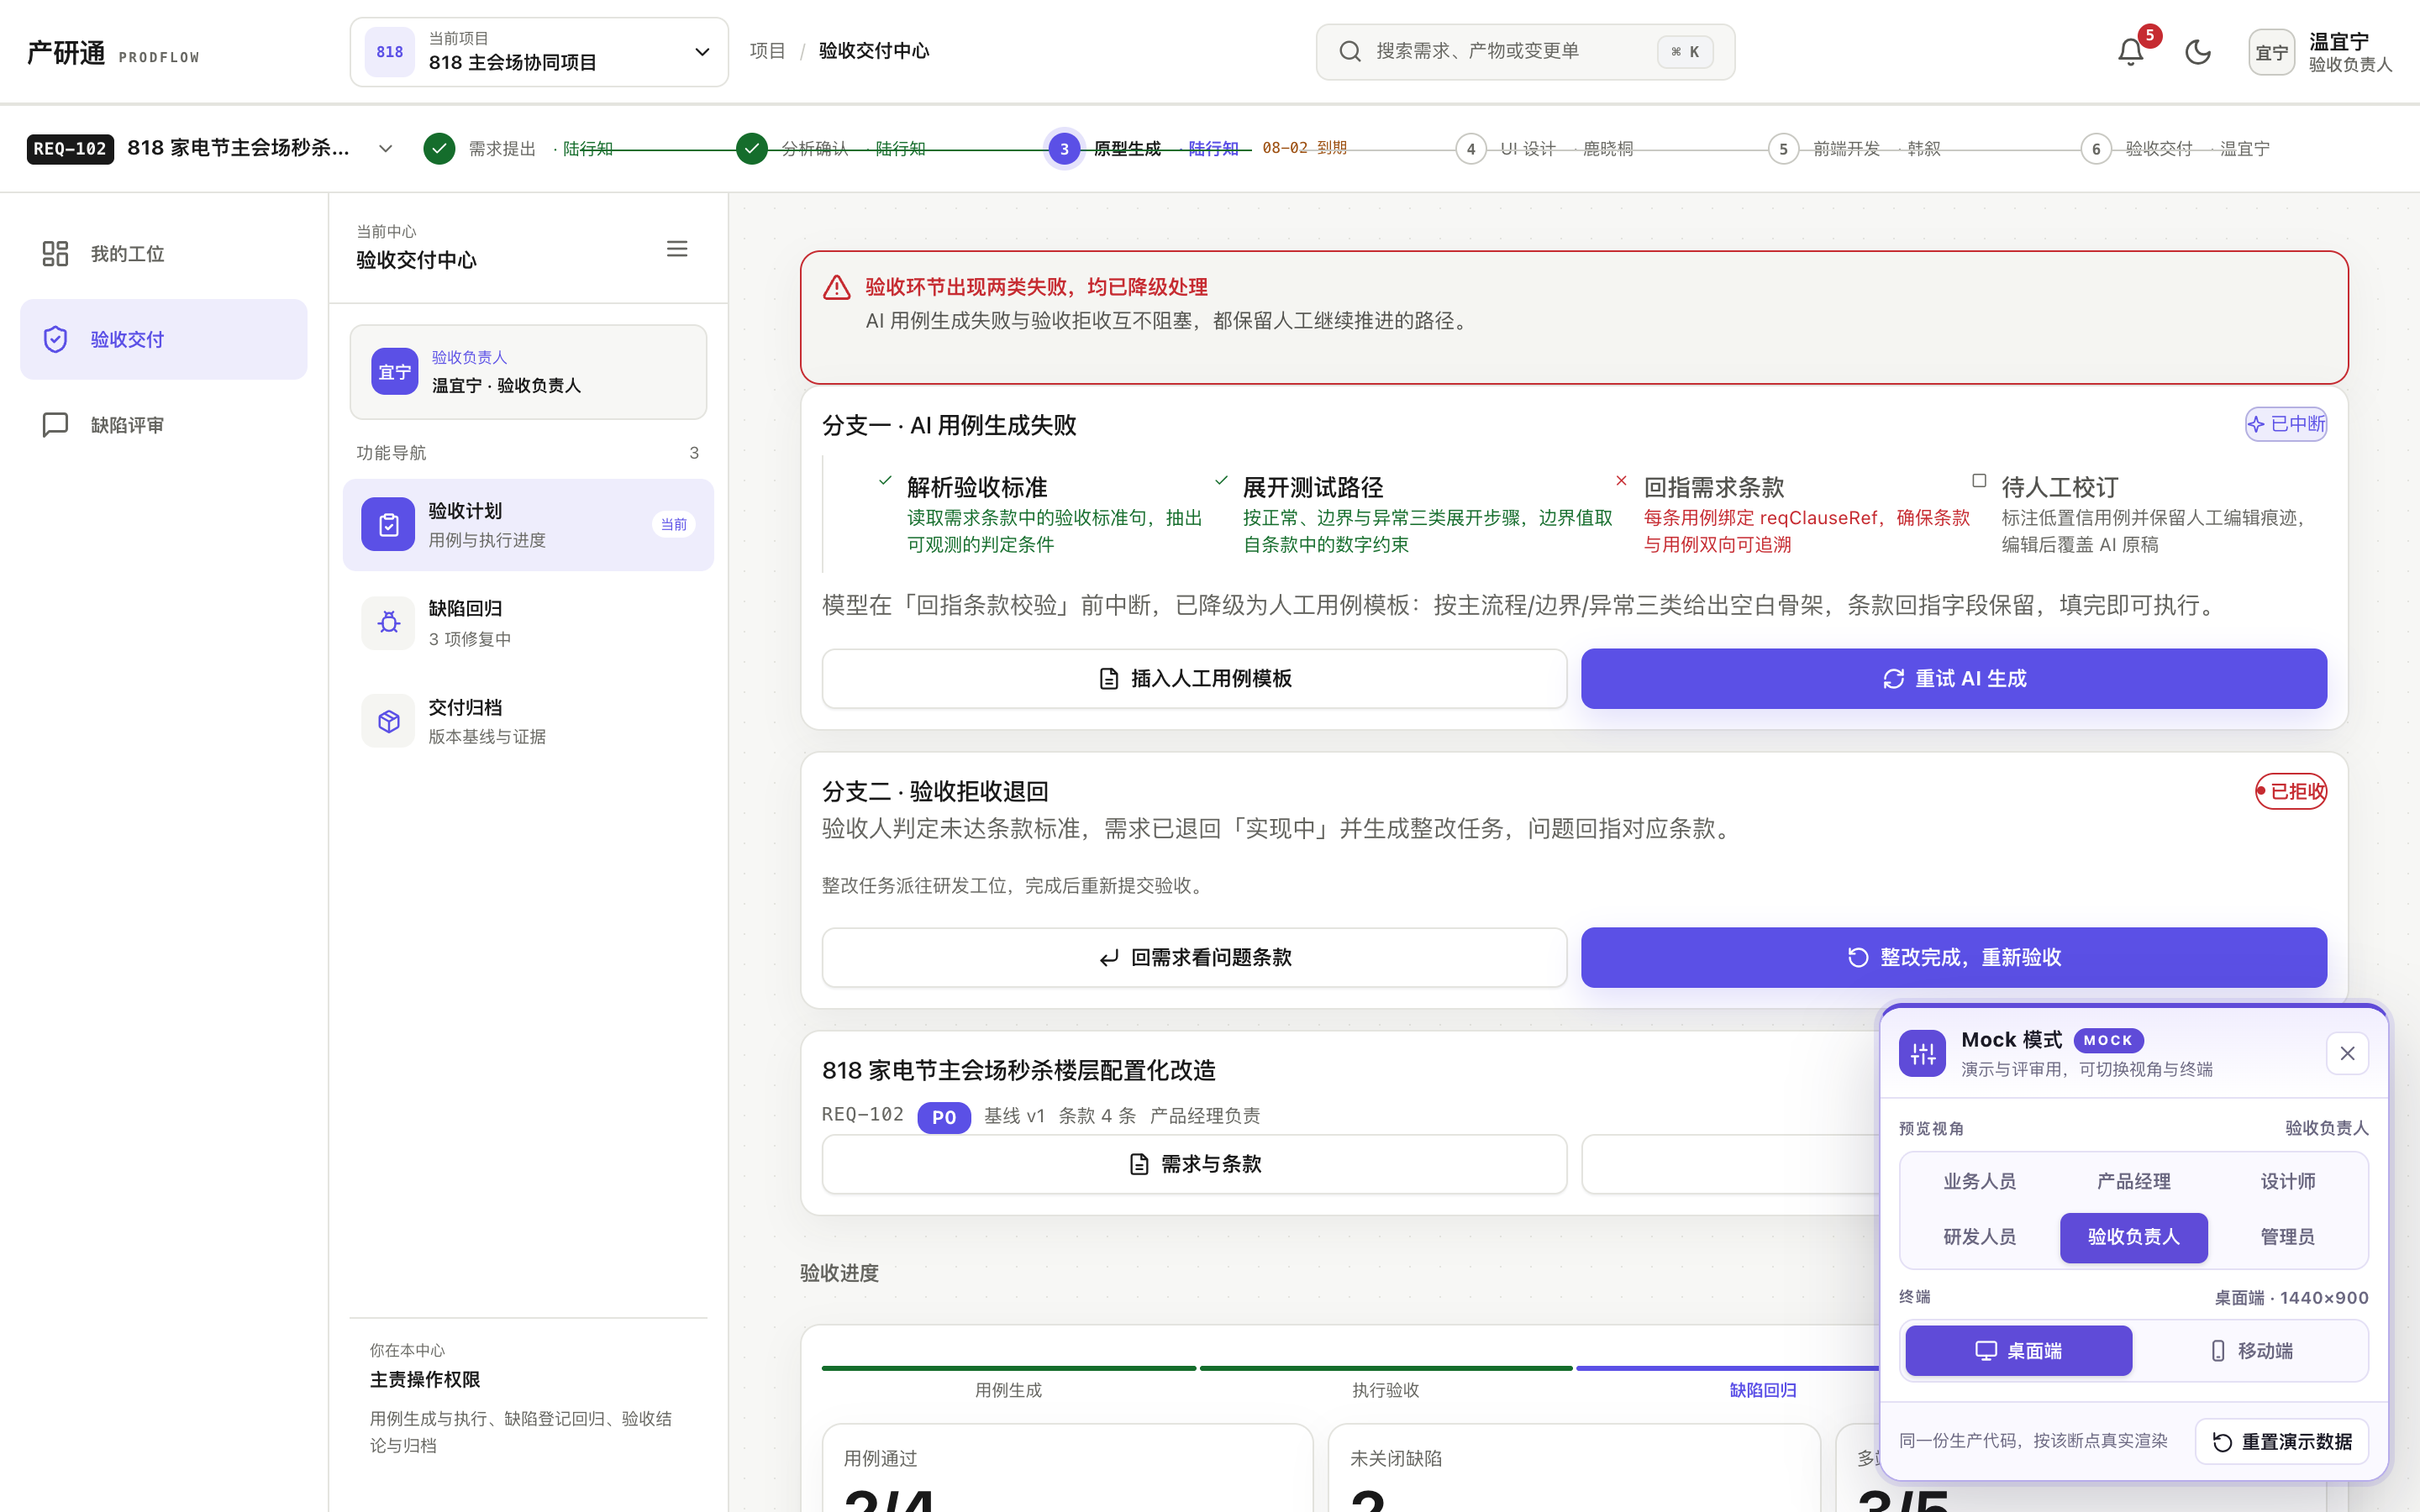Viewport: 2420px width, 1512px height.
Task: Click the ⌘K shortcut badge
Action: pyautogui.click(x=1685, y=52)
